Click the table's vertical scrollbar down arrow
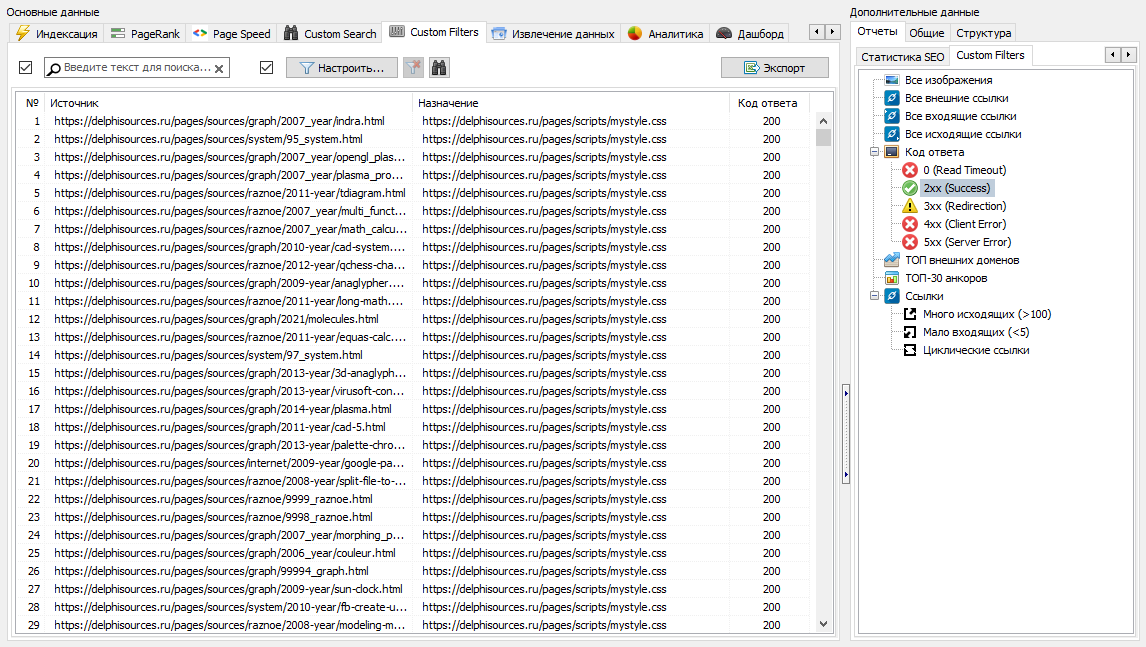 tap(824, 624)
